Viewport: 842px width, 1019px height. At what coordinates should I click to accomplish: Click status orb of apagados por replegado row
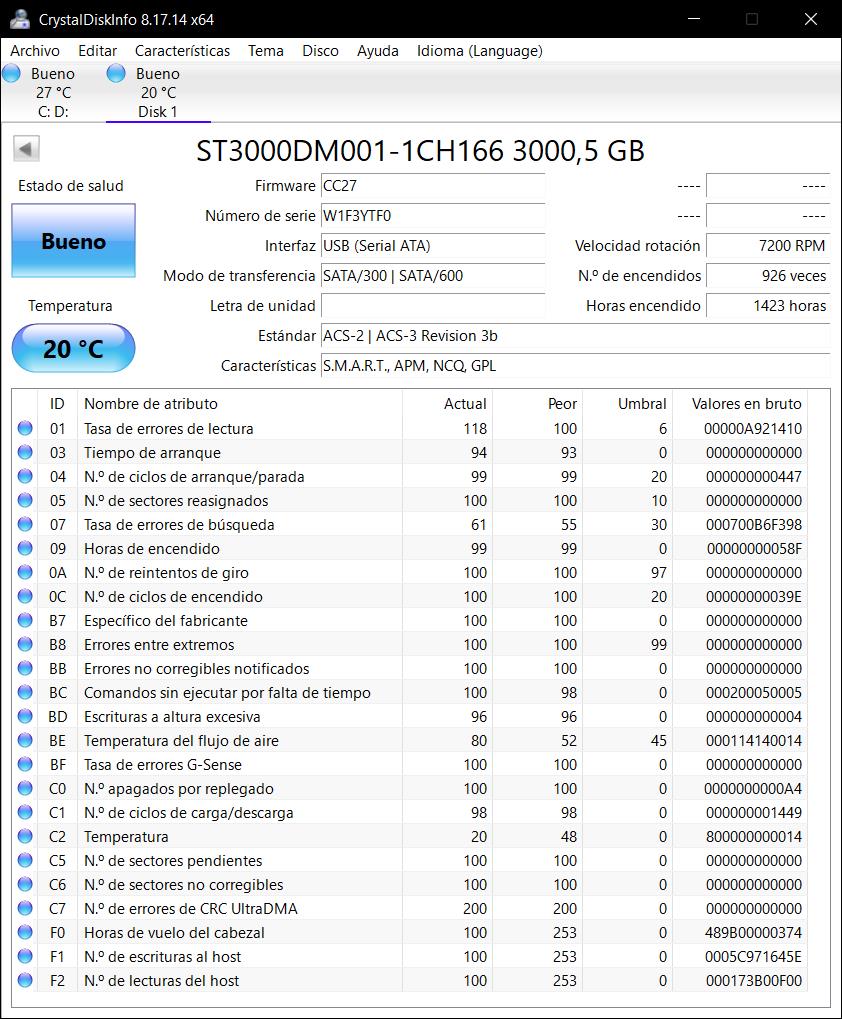25,789
